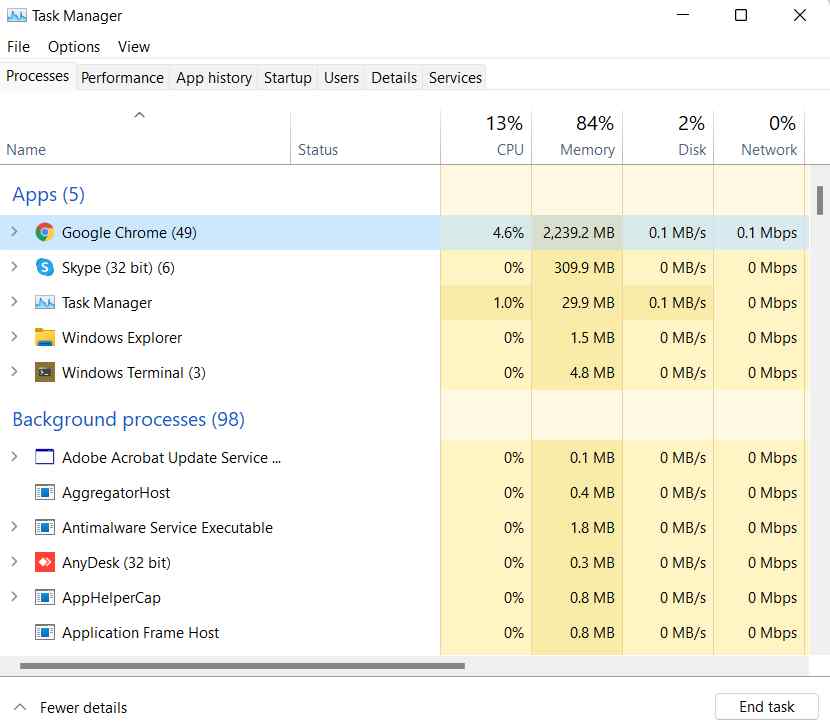The image size is (830, 727).
Task: Select the Processes tab
Action: 38,76
